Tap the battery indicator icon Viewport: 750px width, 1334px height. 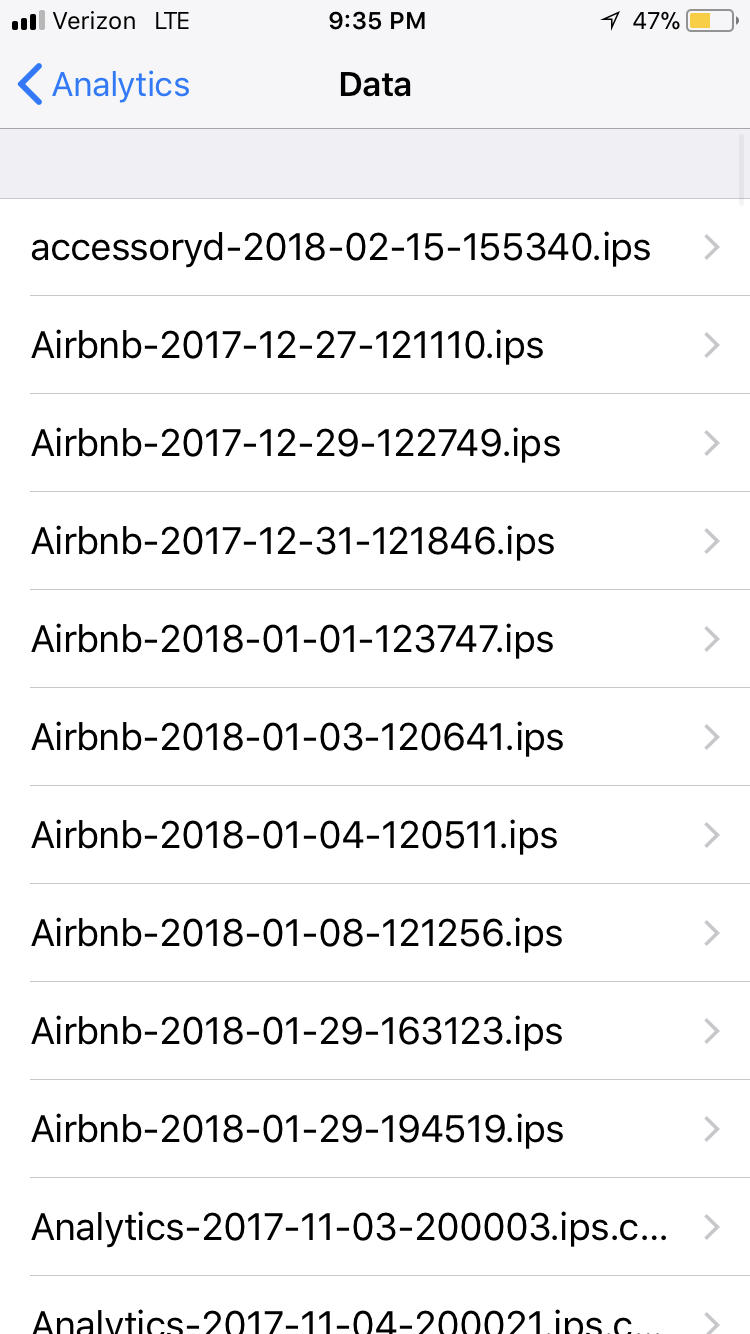pyautogui.click(x=712, y=21)
